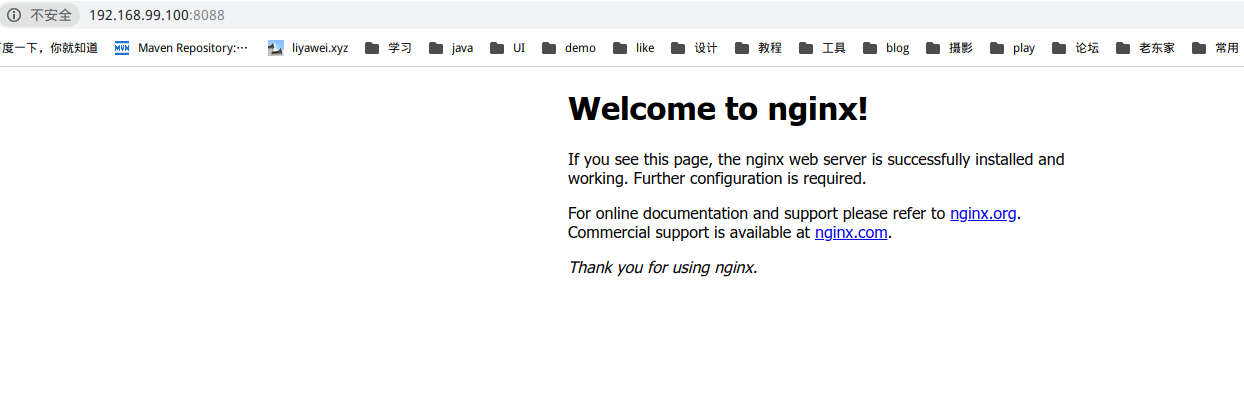
Task: Open the 老东家 bookmark folder
Action: [1146, 47]
